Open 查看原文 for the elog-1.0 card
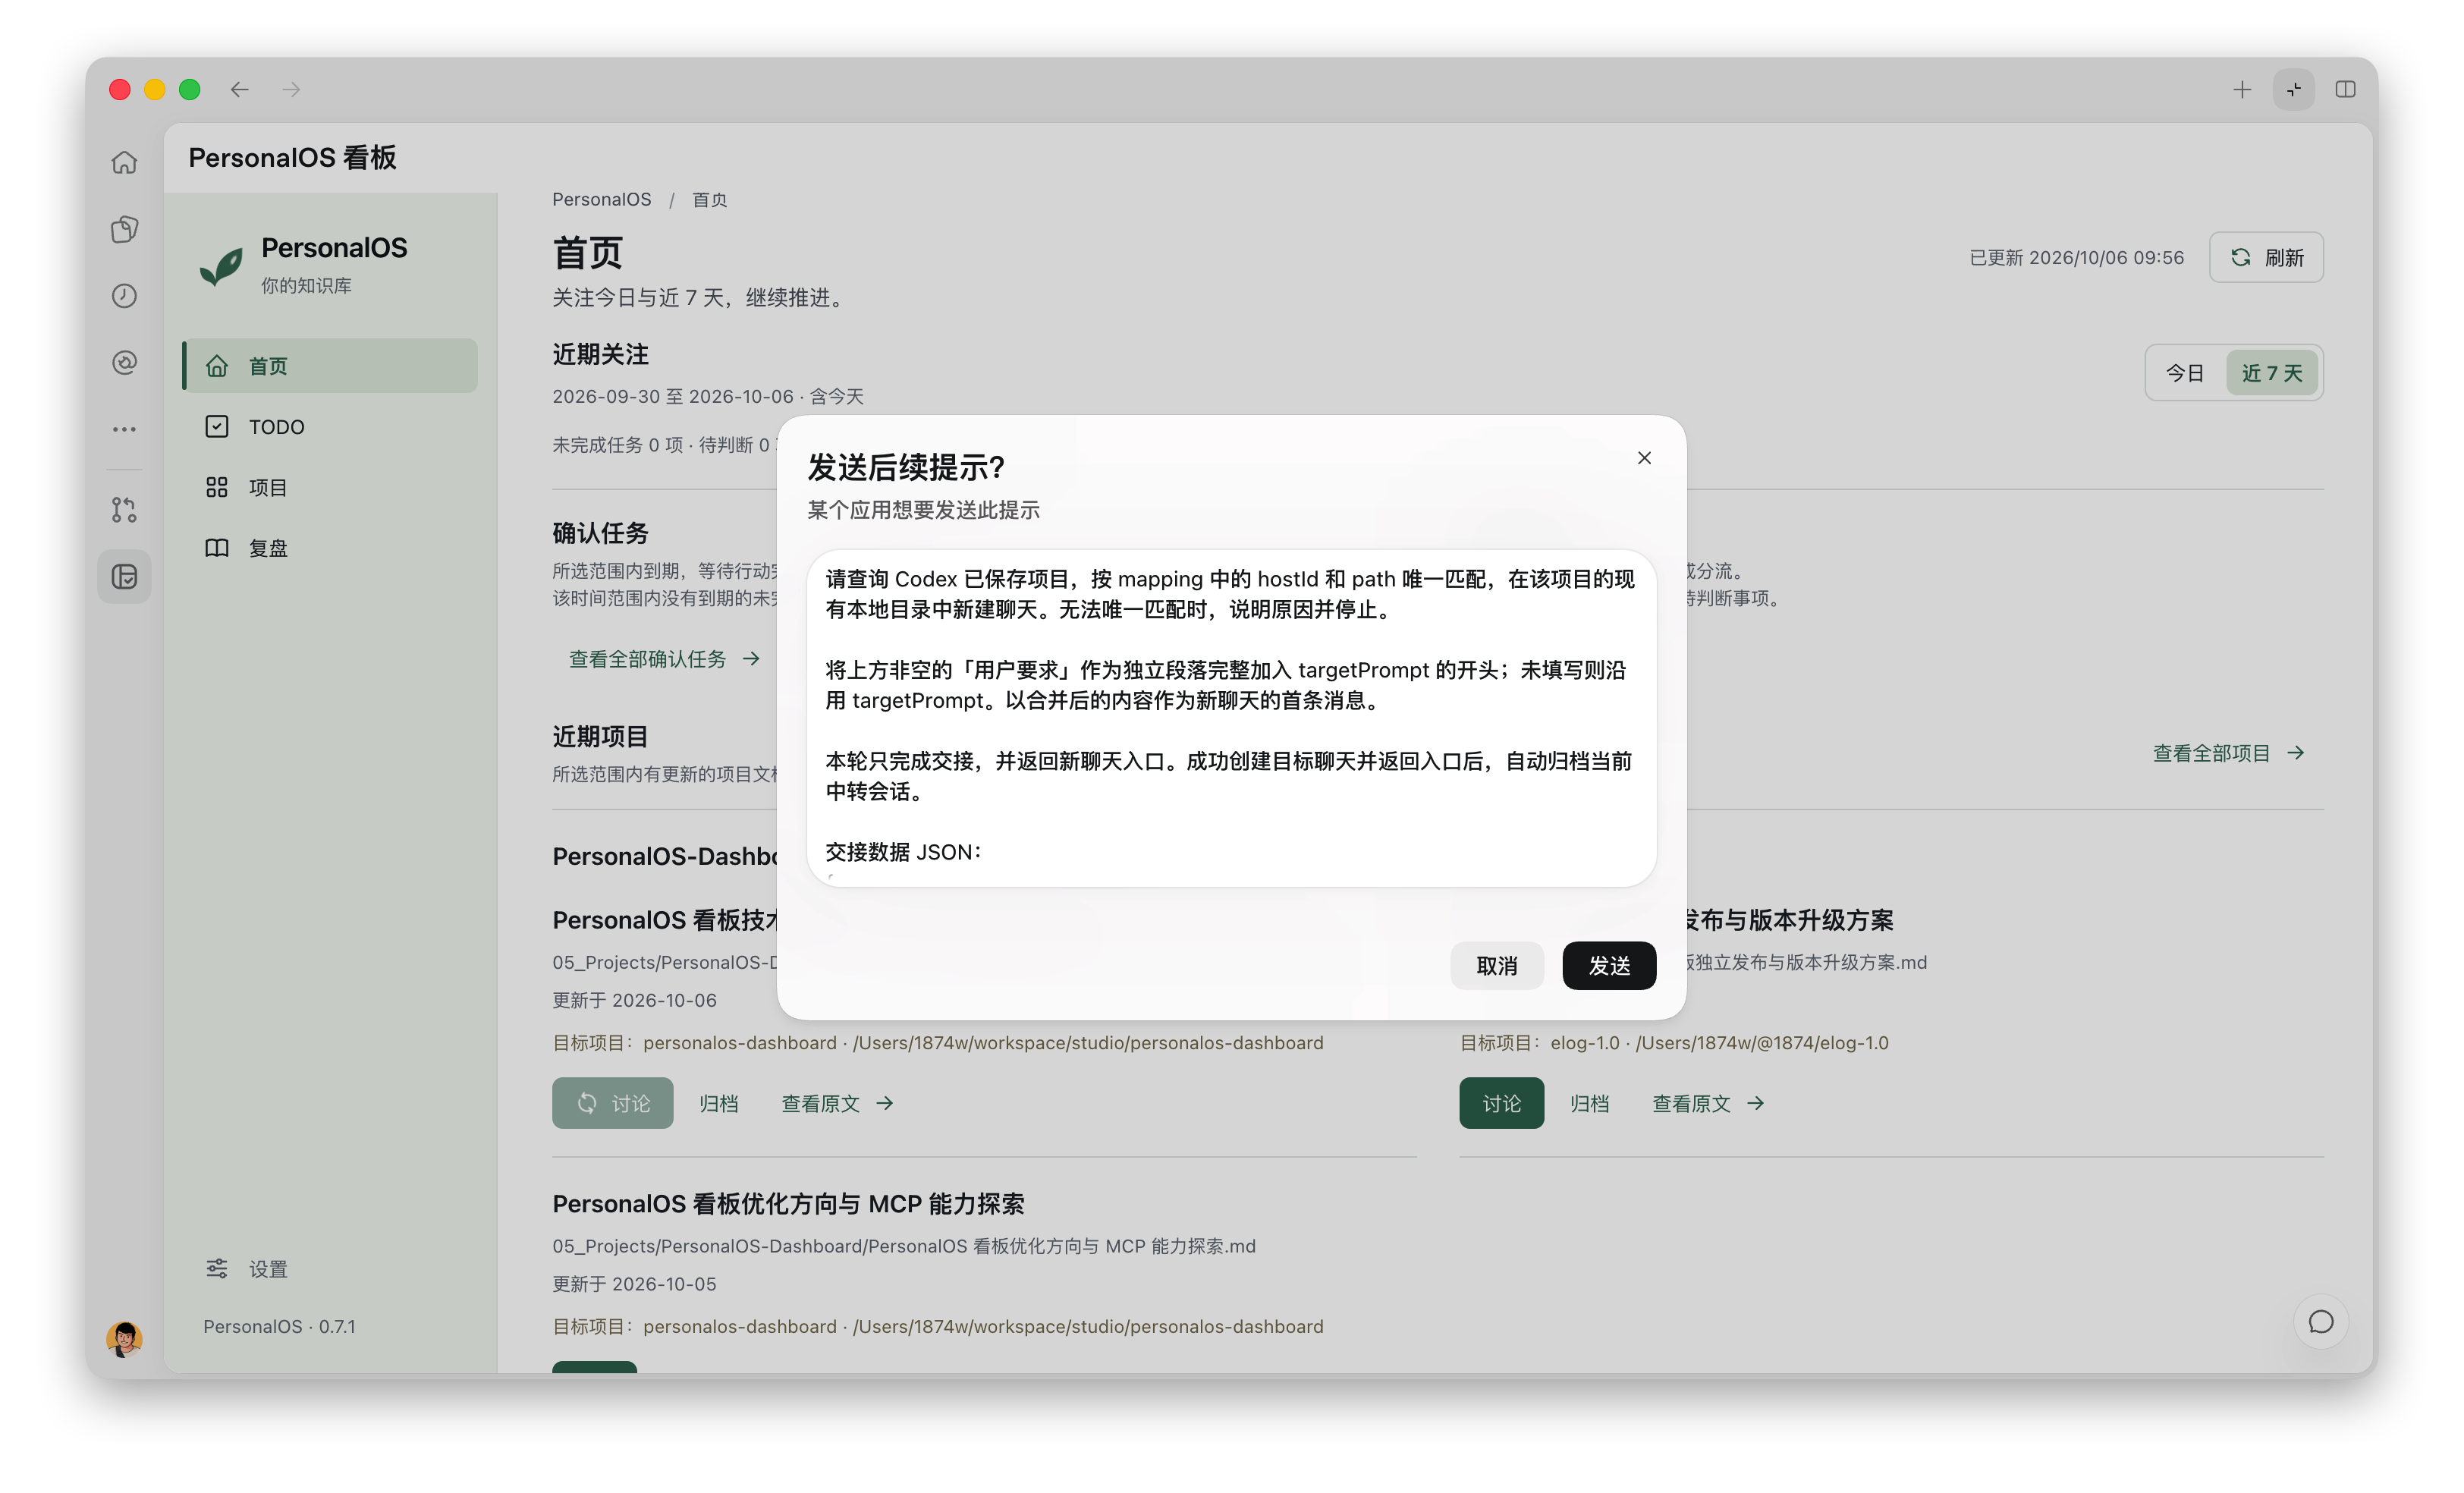 pos(1708,1103)
